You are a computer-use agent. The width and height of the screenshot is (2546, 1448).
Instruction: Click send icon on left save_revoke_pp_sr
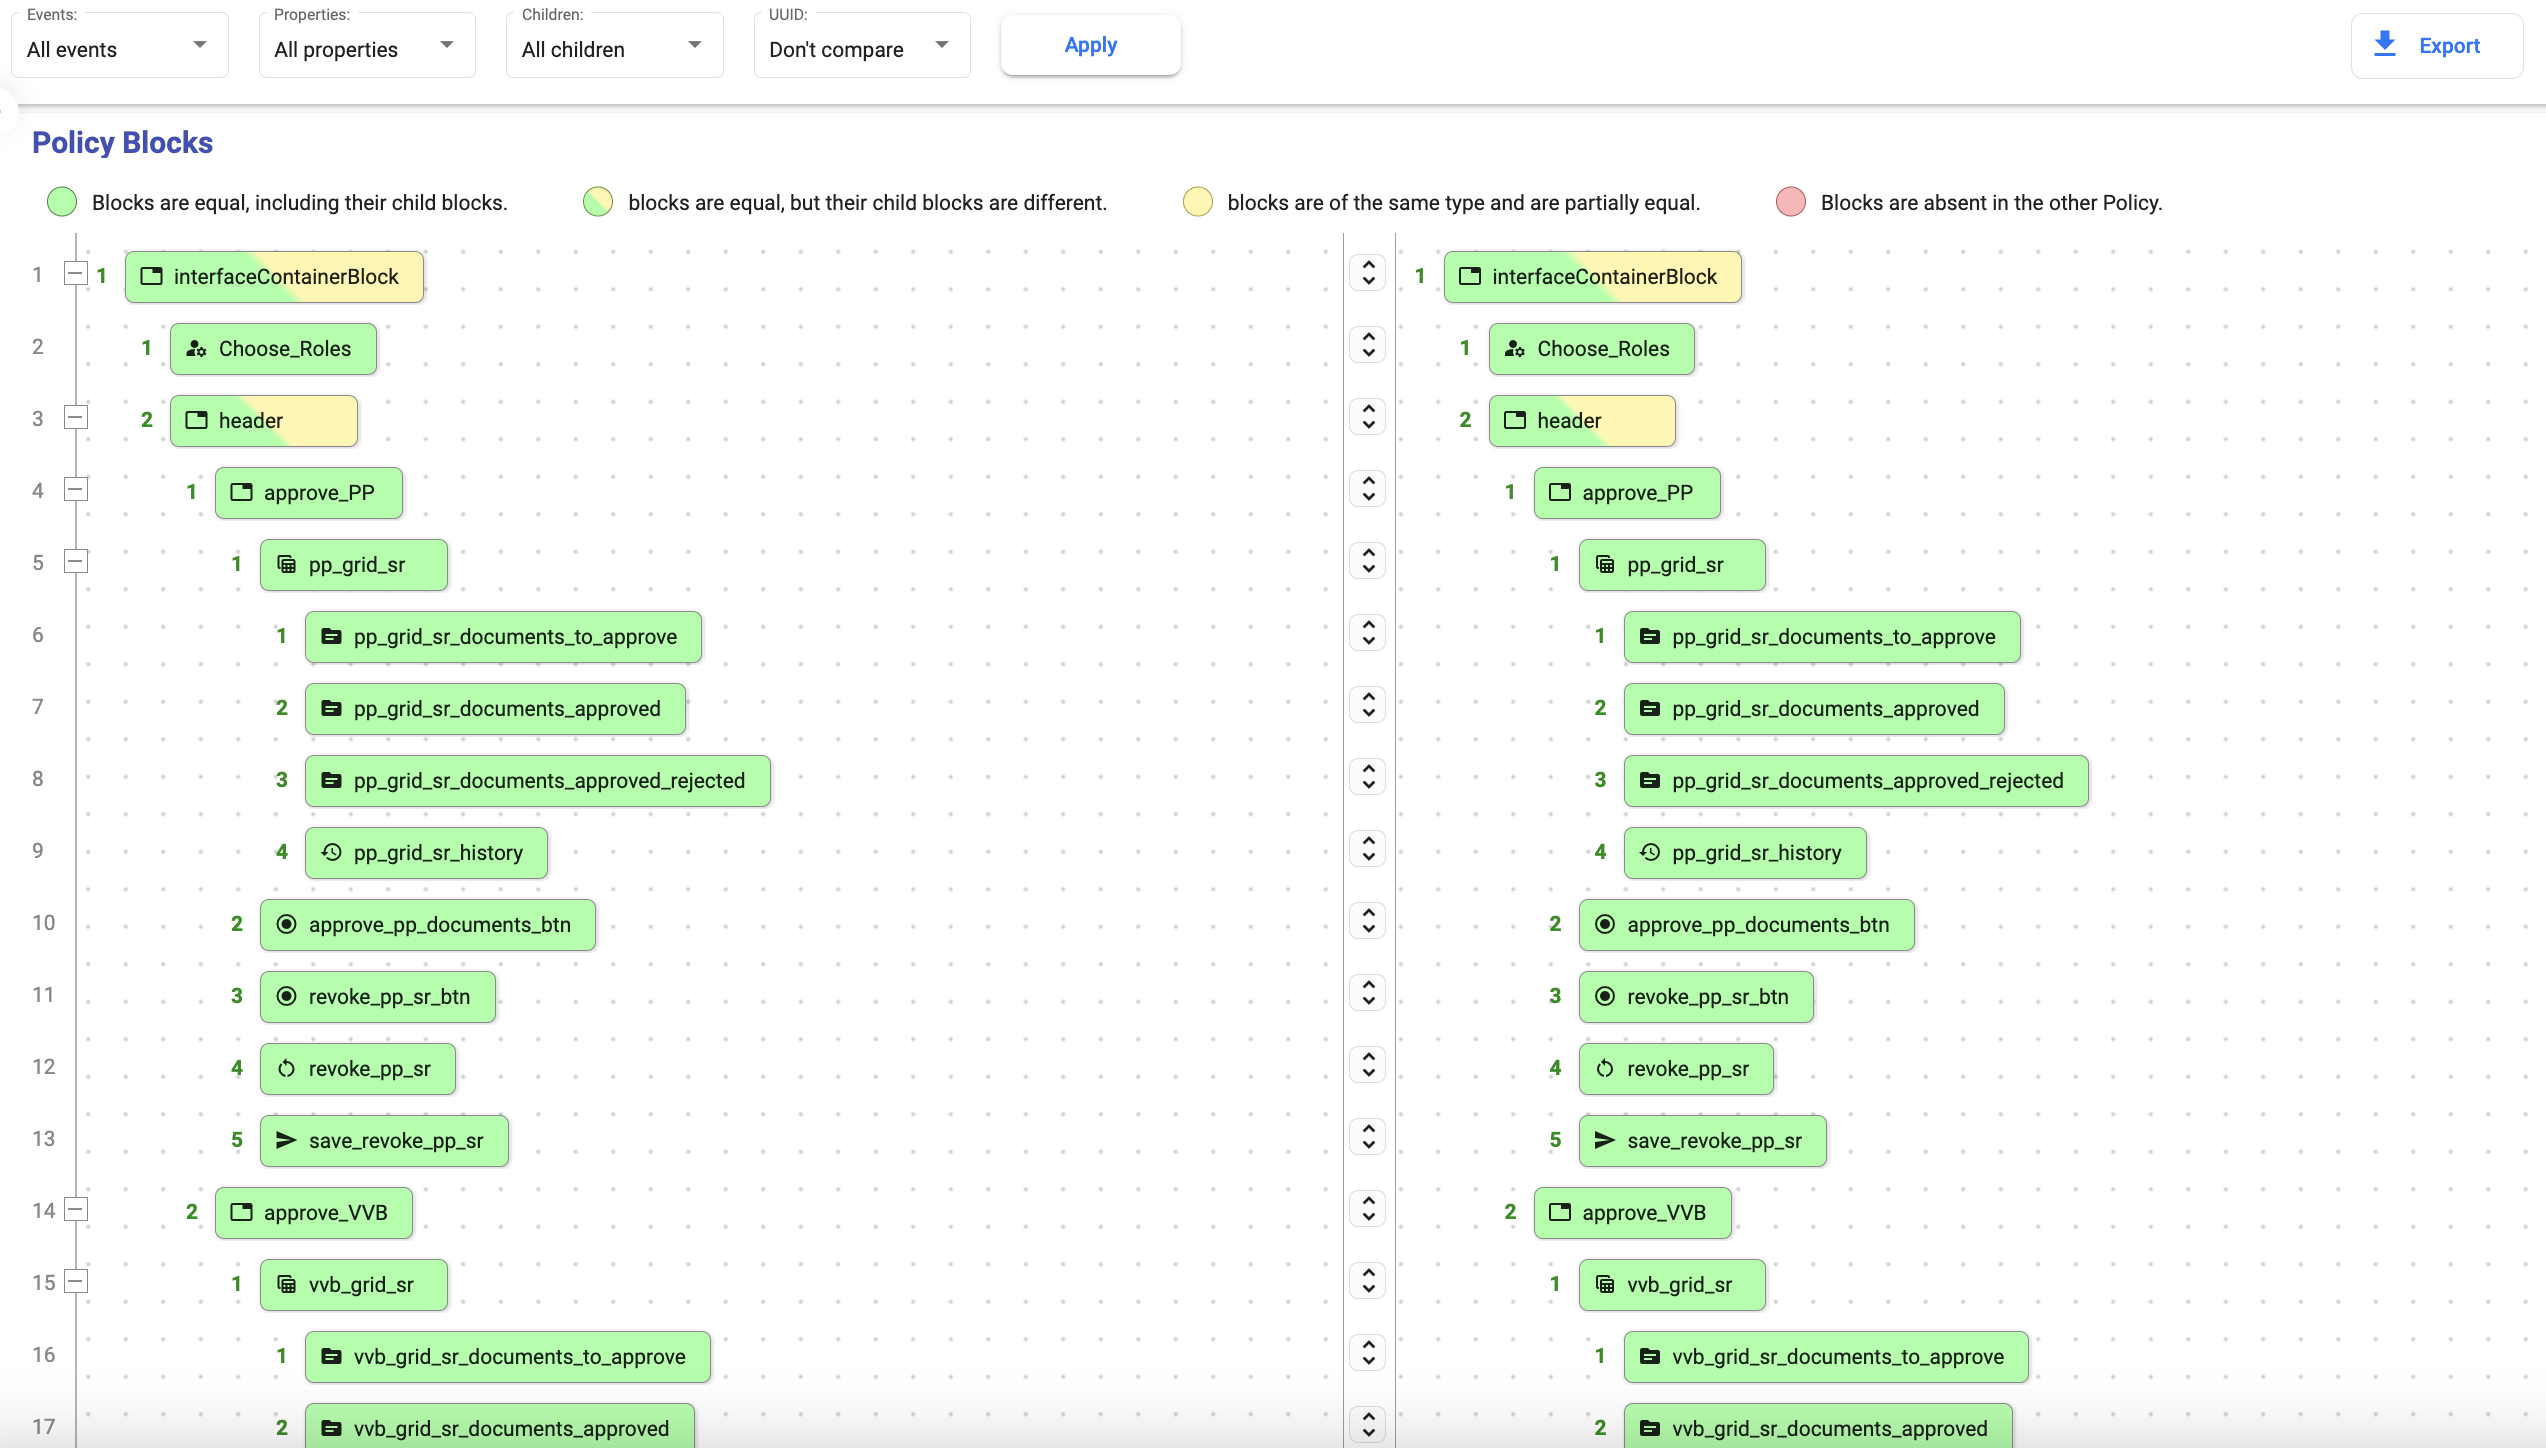[x=287, y=1141]
